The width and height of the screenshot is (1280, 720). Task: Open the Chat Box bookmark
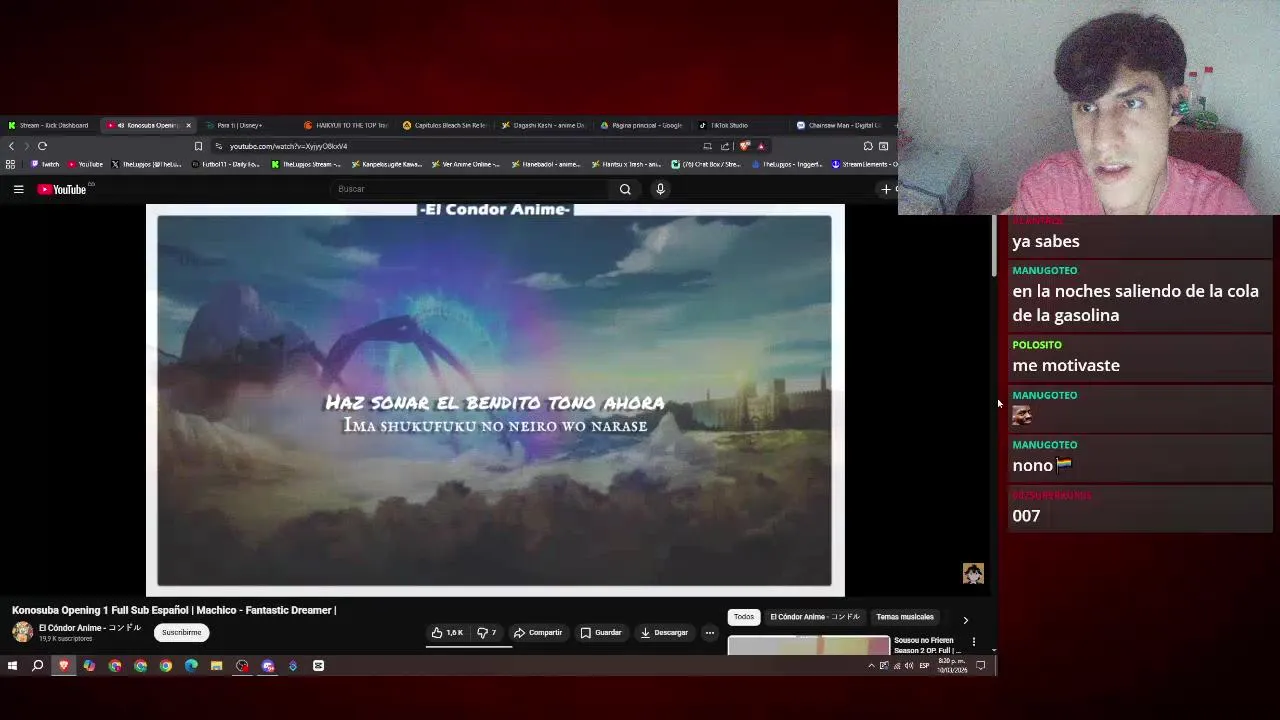click(706, 164)
